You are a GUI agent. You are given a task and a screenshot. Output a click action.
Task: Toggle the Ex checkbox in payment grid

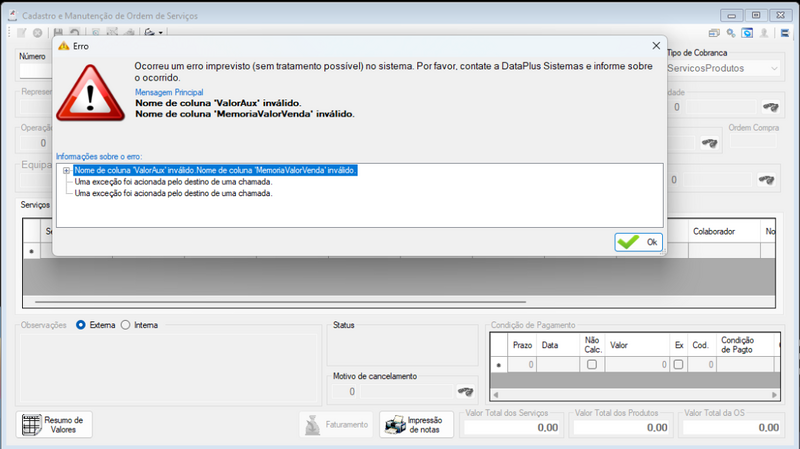tap(678, 365)
